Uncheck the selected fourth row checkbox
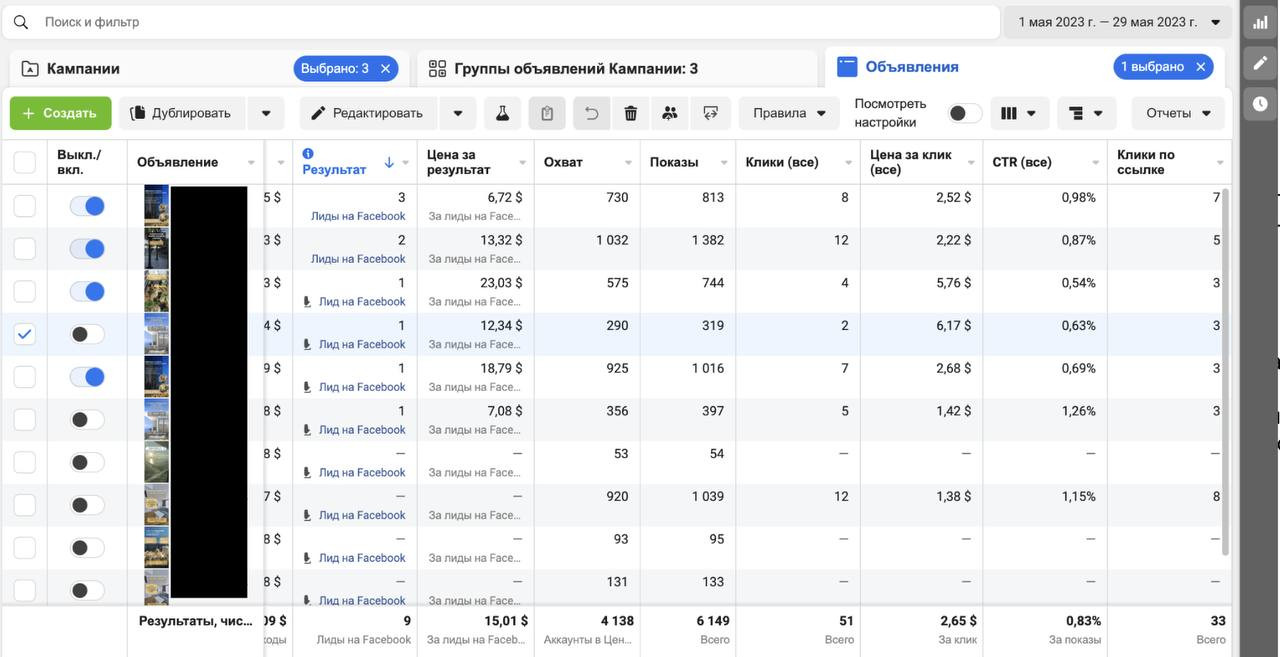The height and width of the screenshot is (657, 1280). click(25, 335)
